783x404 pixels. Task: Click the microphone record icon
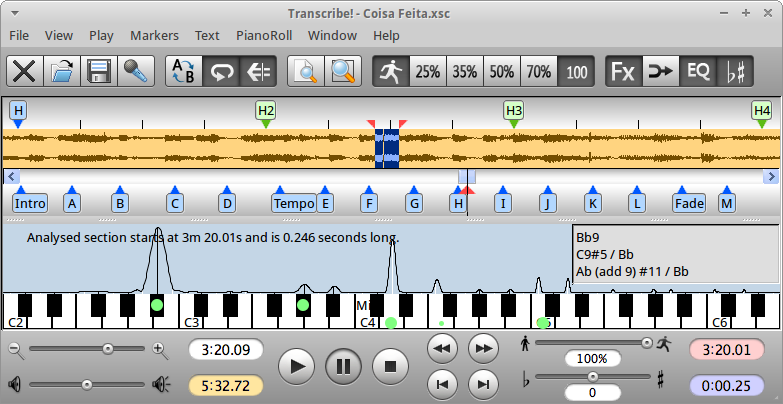(136, 72)
